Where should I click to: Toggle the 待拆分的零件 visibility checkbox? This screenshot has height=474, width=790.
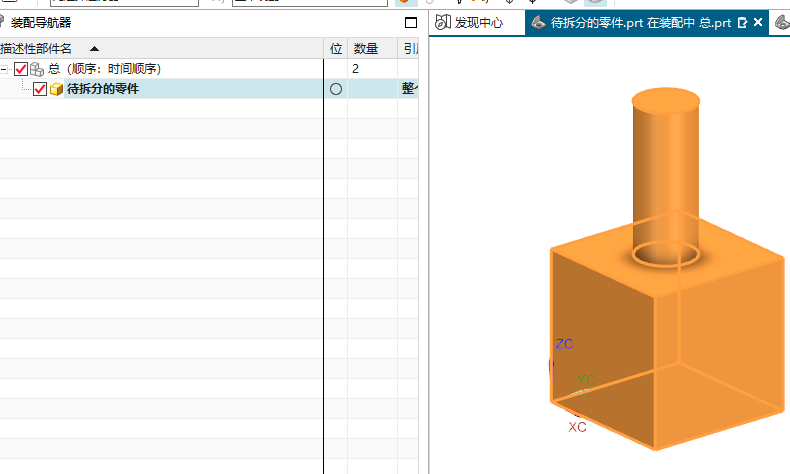click(40, 89)
